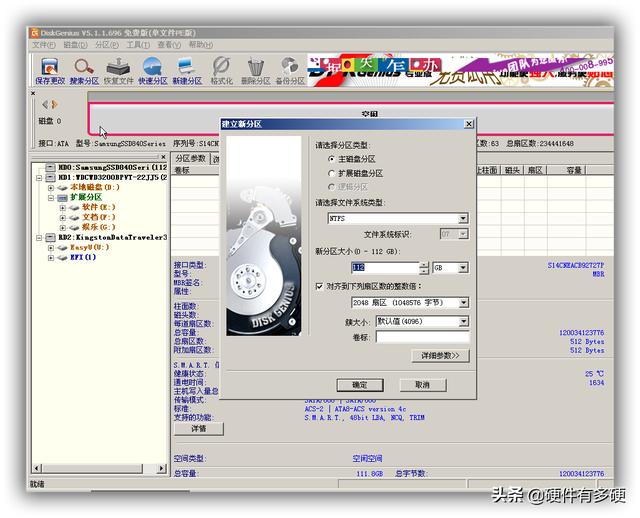
Task: Click the volume label (卷标) input field
Action: coord(422,337)
